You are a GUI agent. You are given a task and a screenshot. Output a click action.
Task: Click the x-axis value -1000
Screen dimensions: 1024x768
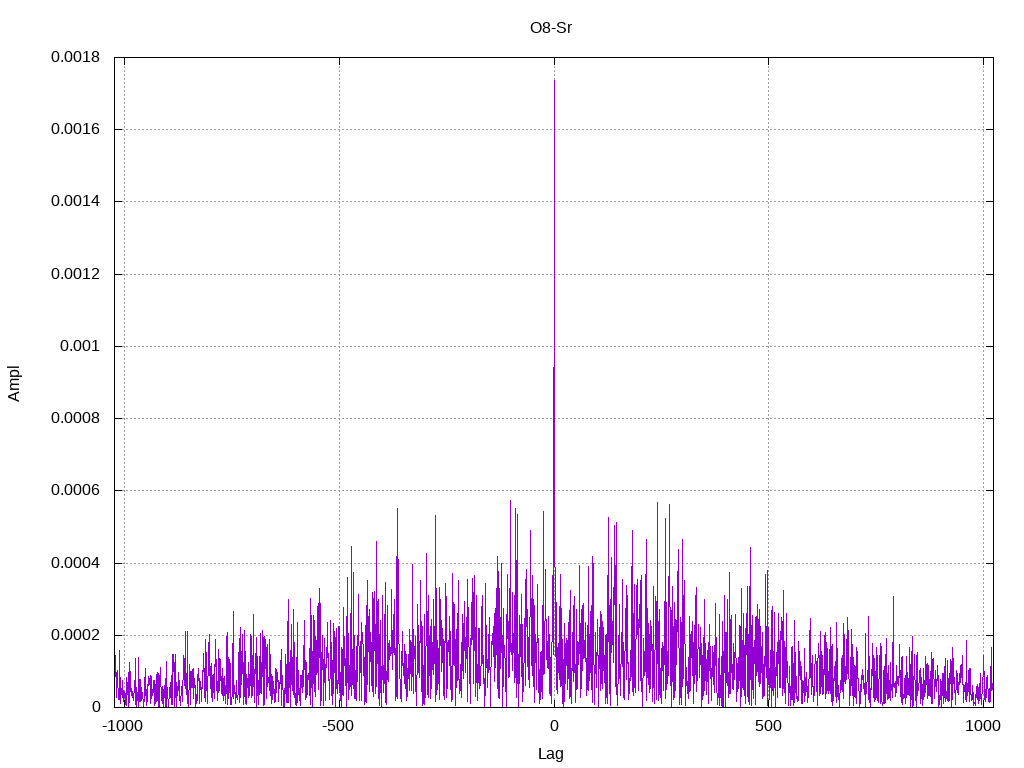pos(122,726)
